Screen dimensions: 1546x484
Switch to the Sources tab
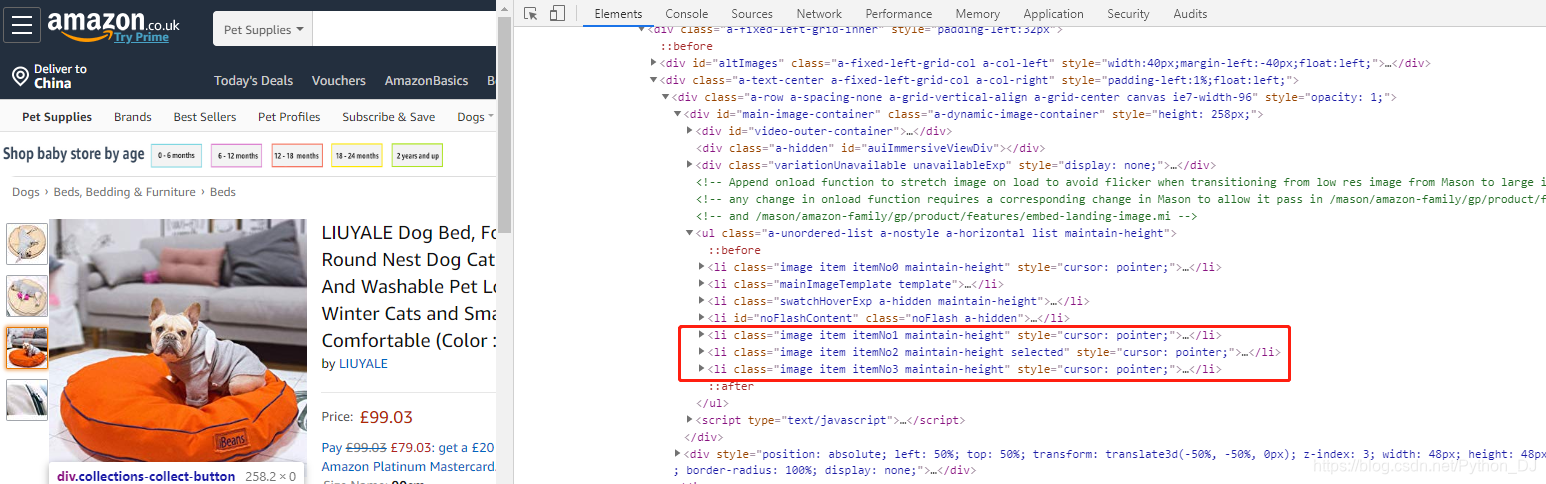click(752, 14)
